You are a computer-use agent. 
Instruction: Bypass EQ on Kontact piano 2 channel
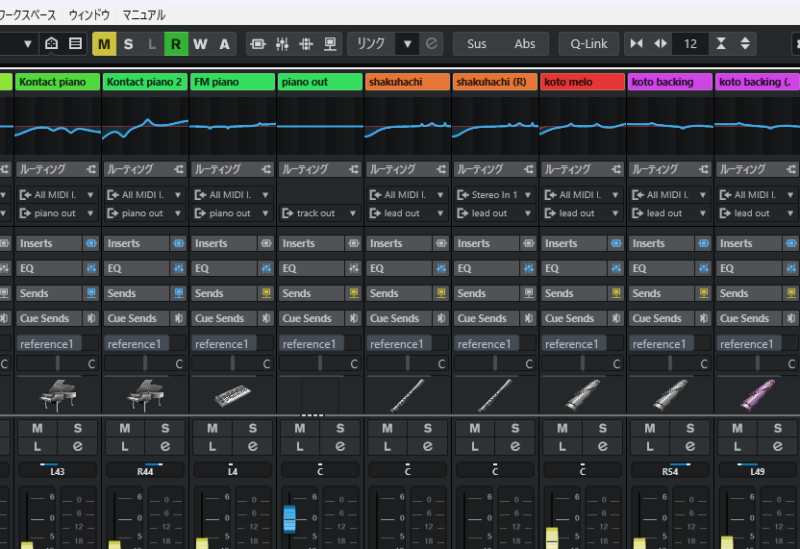click(x=179, y=268)
